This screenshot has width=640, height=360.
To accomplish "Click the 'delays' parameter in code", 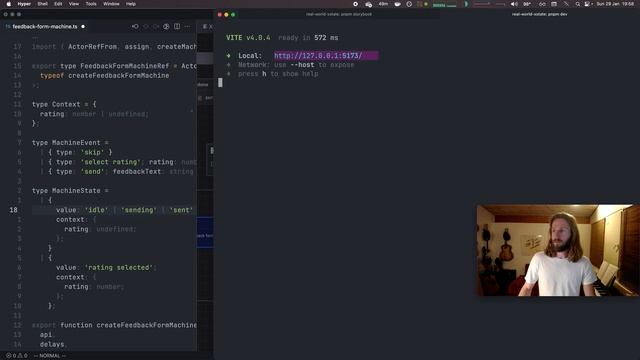I will coord(52,344).
